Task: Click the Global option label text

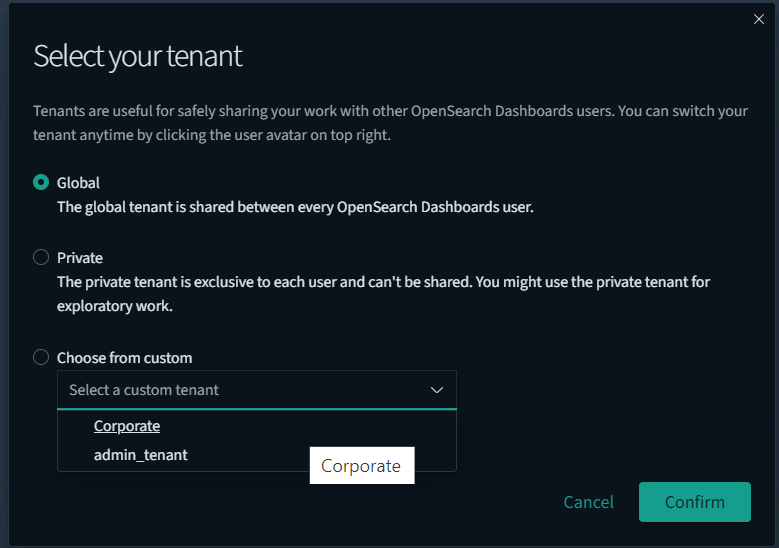Action: (x=79, y=183)
